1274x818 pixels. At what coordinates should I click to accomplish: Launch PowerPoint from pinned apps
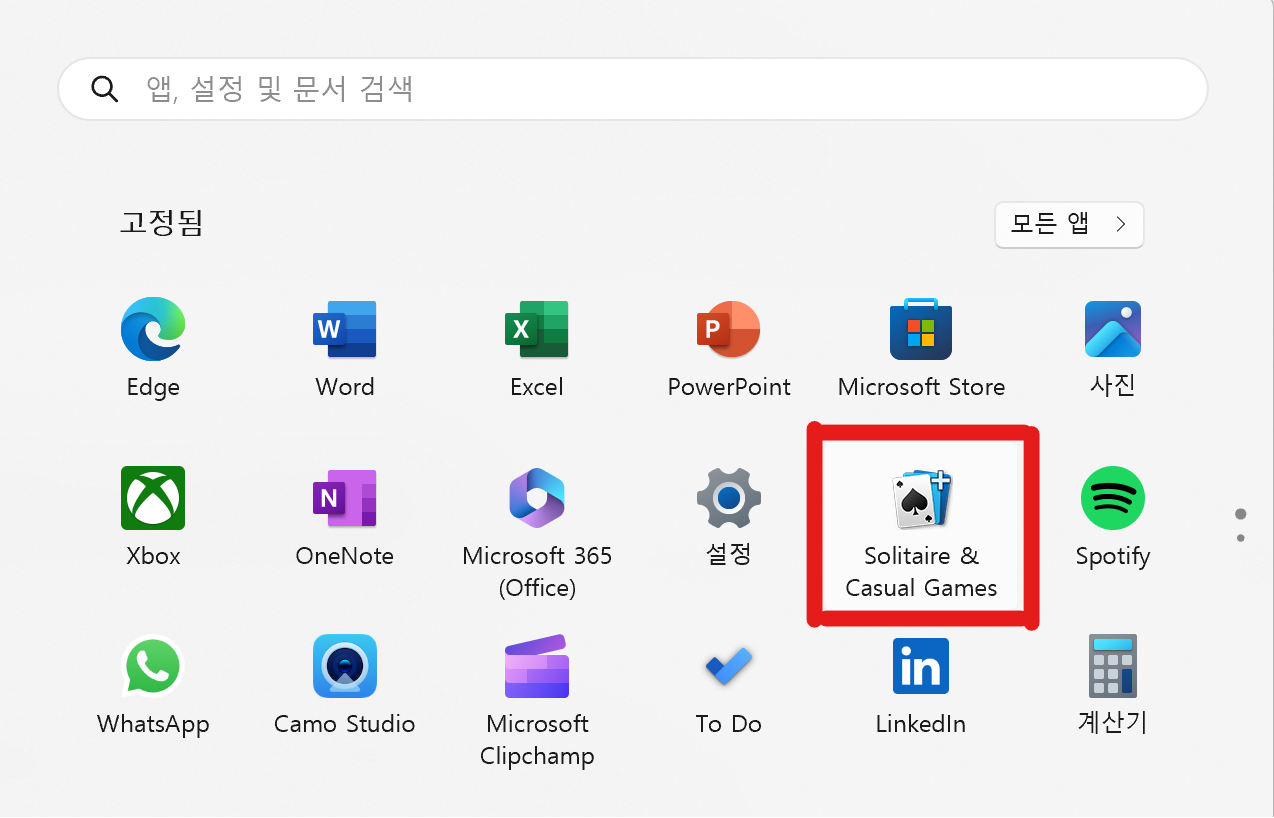(x=729, y=349)
